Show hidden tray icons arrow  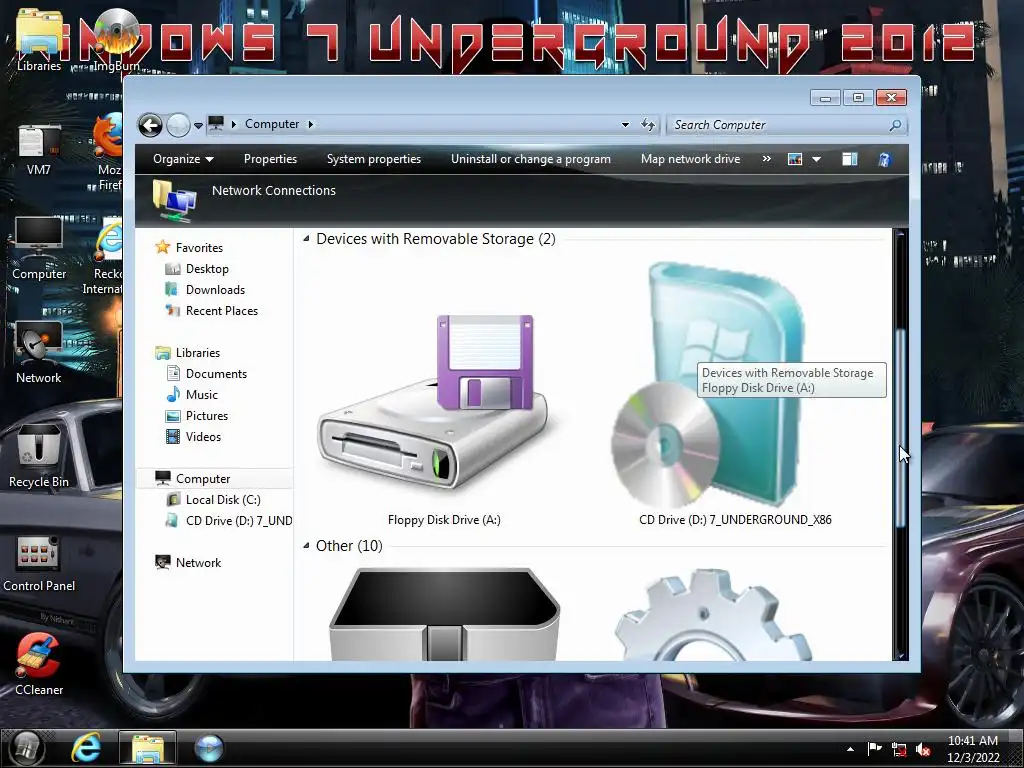point(850,749)
